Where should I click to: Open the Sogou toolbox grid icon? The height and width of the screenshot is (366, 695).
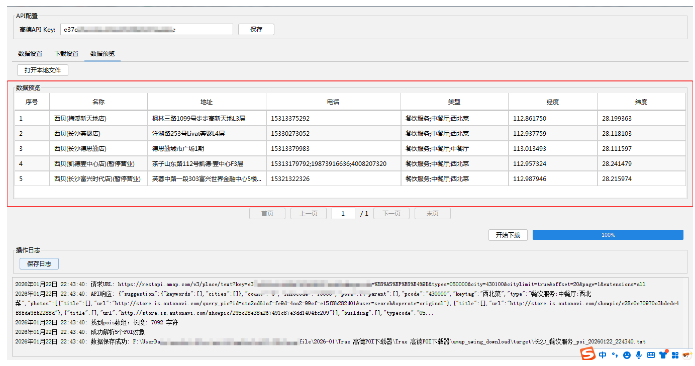(x=675, y=355)
